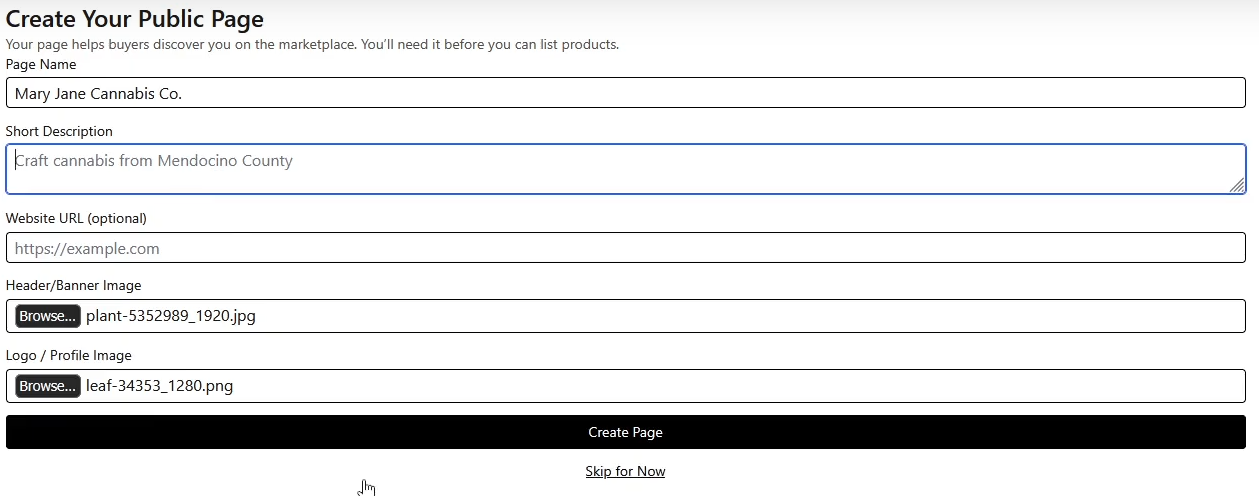Viewport: 1259px width, 496px height.
Task: Click the Website URL (optional) label
Action: point(76,218)
